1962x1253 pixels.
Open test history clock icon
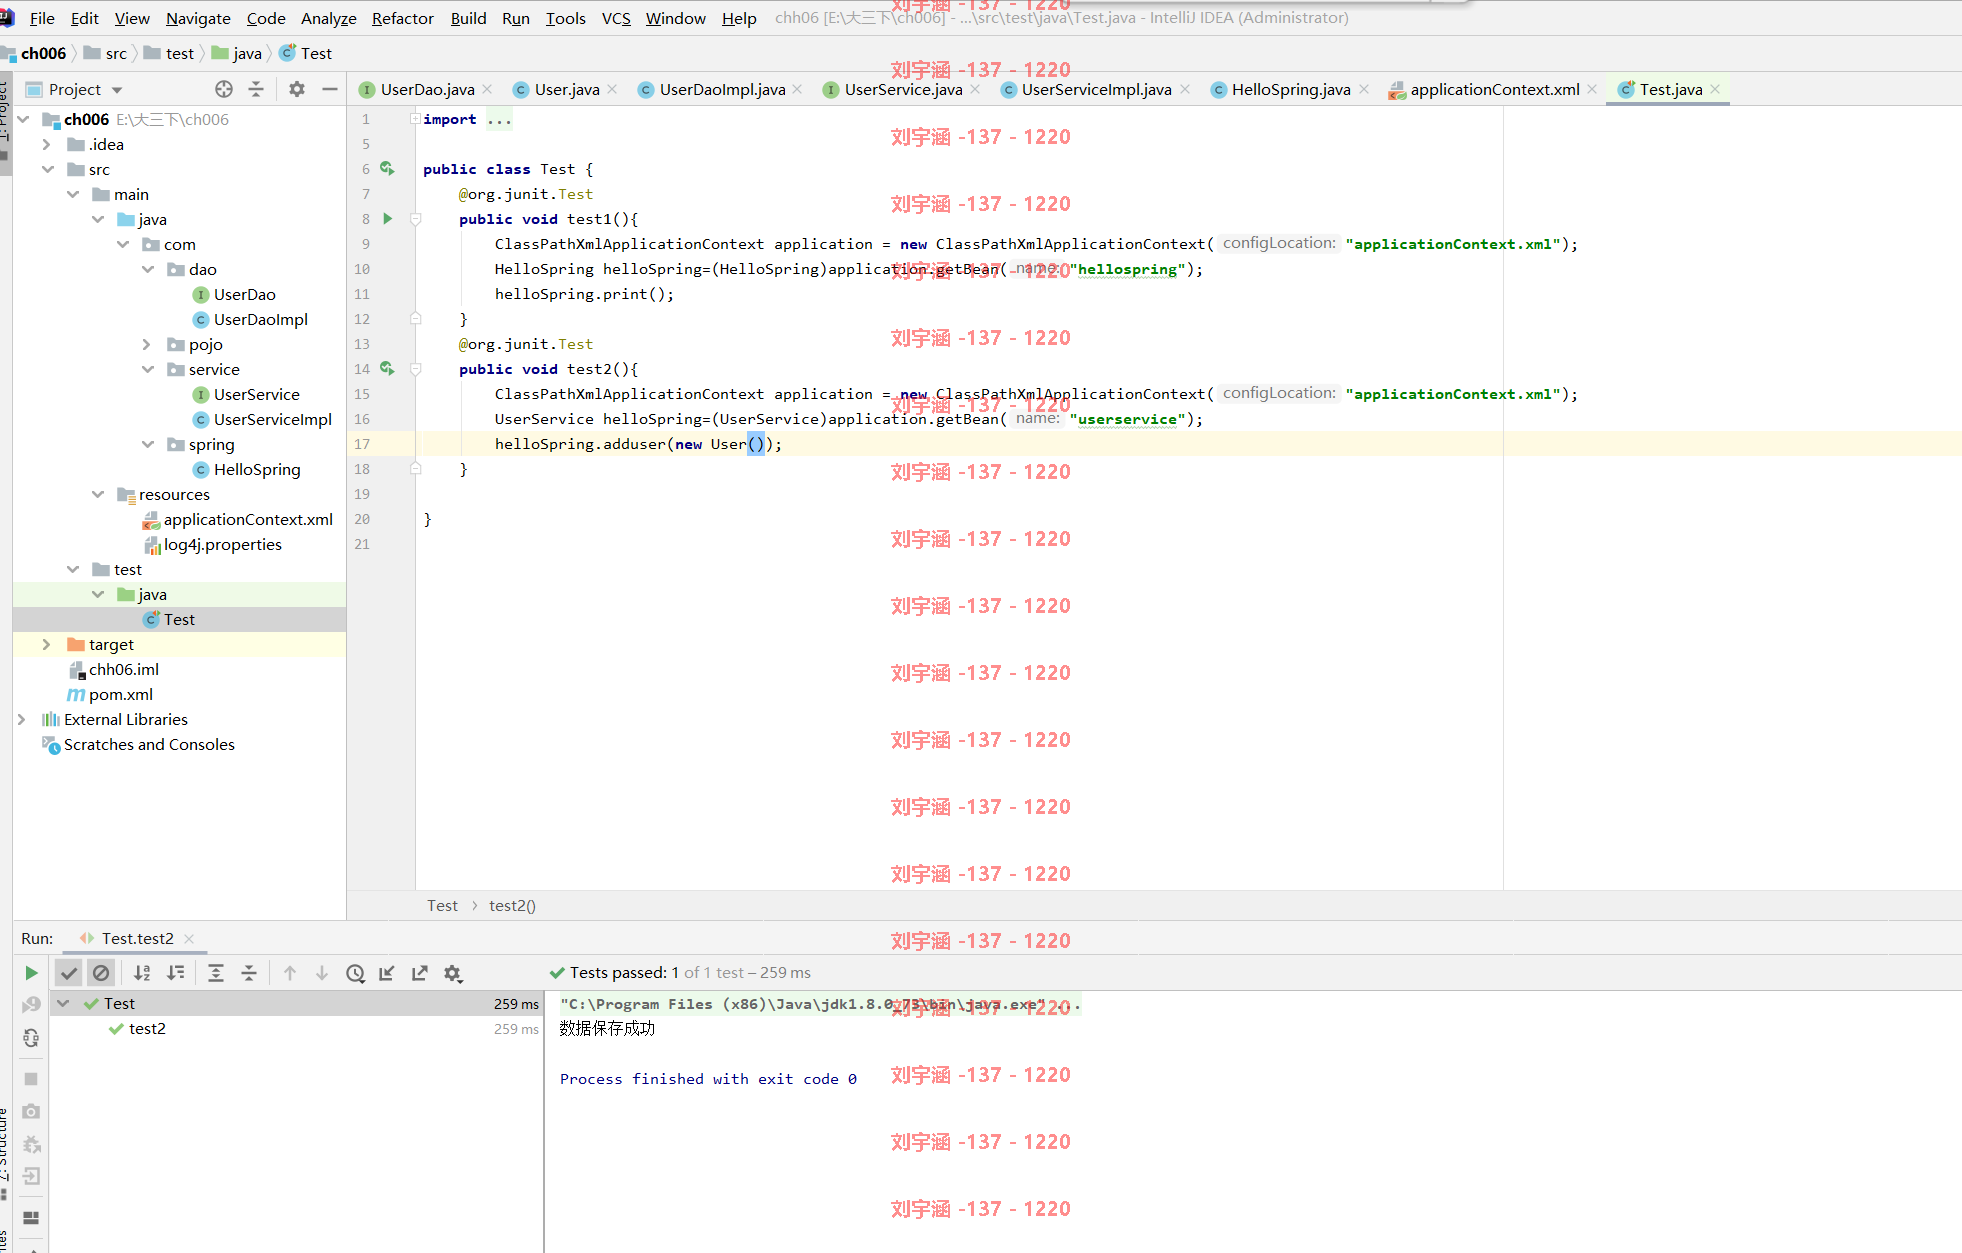[355, 973]
